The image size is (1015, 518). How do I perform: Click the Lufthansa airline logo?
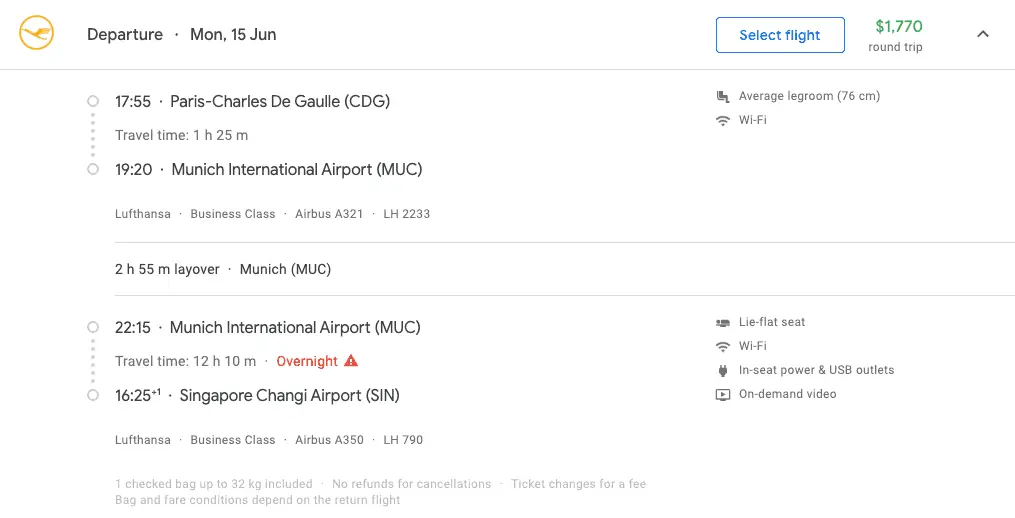(36, 35)
